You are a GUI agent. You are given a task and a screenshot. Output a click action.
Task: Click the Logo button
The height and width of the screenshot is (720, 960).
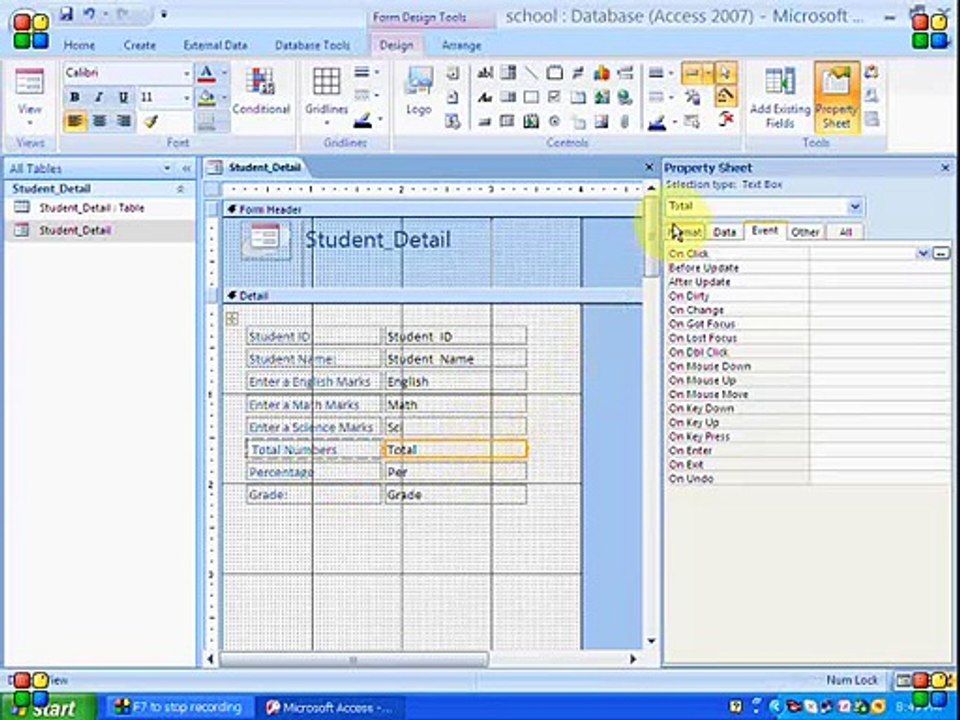(x=419, y=91)
